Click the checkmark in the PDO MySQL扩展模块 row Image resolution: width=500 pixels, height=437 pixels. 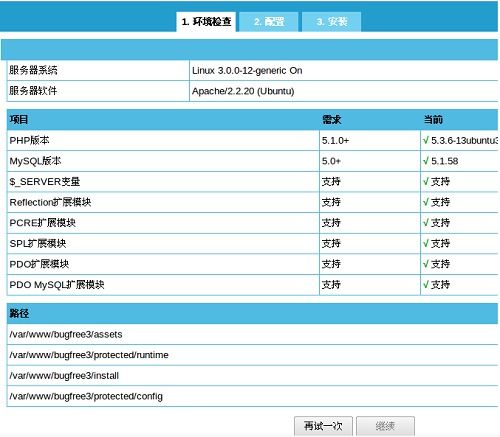pos(426,285)
